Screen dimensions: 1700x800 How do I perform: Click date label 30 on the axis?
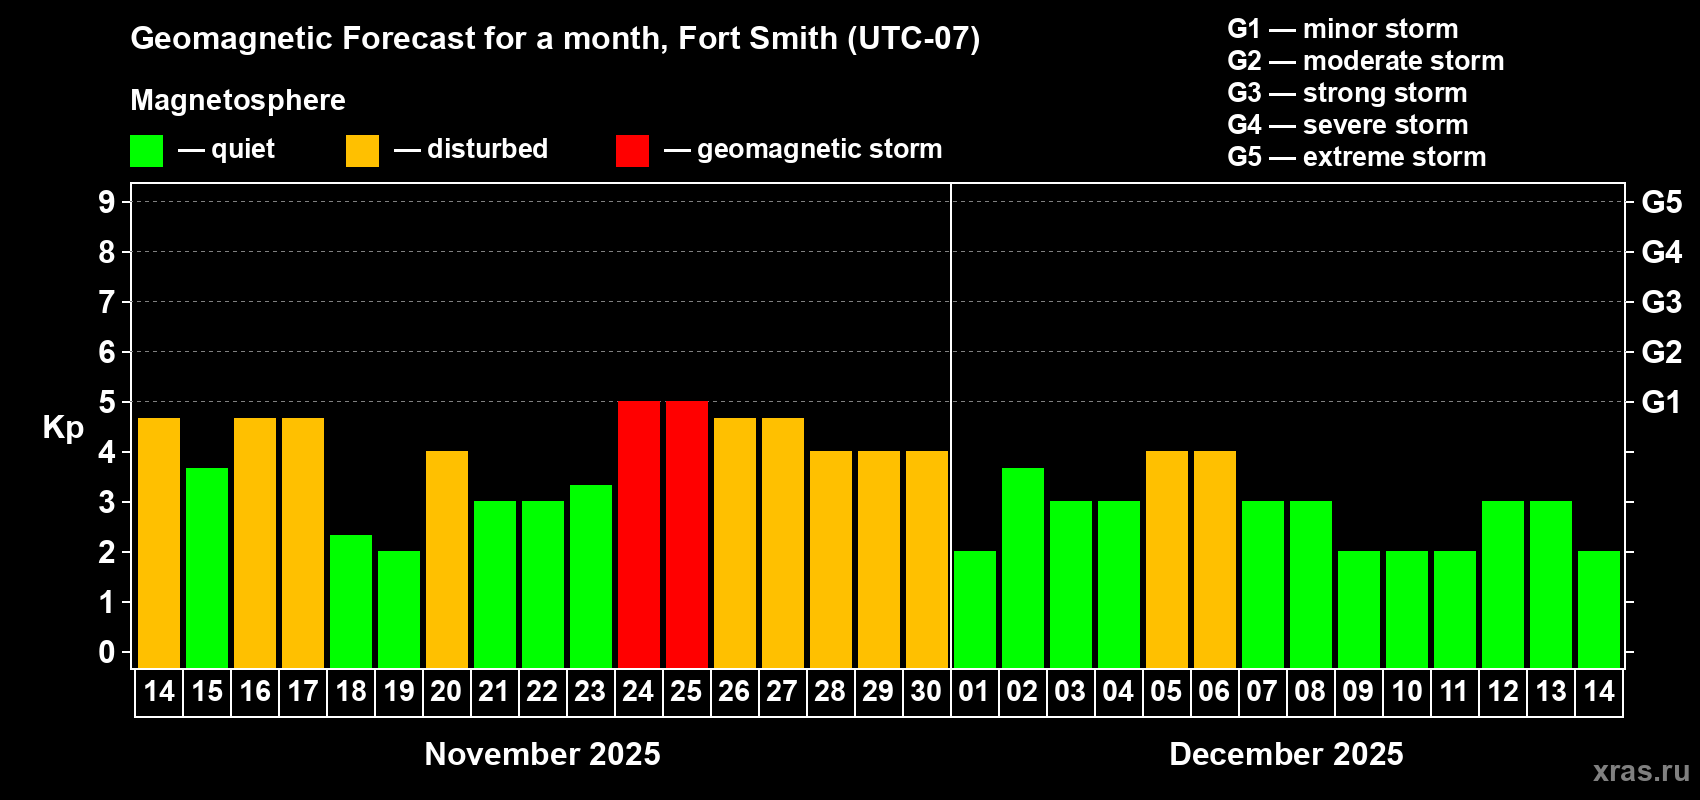[926, 691]
